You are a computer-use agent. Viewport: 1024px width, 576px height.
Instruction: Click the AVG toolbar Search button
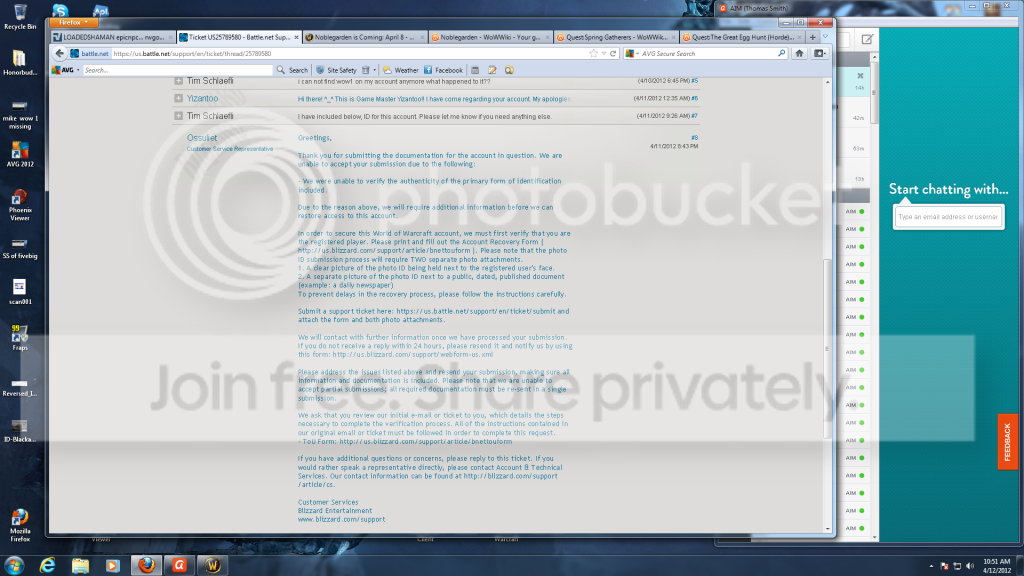[292, 70]
